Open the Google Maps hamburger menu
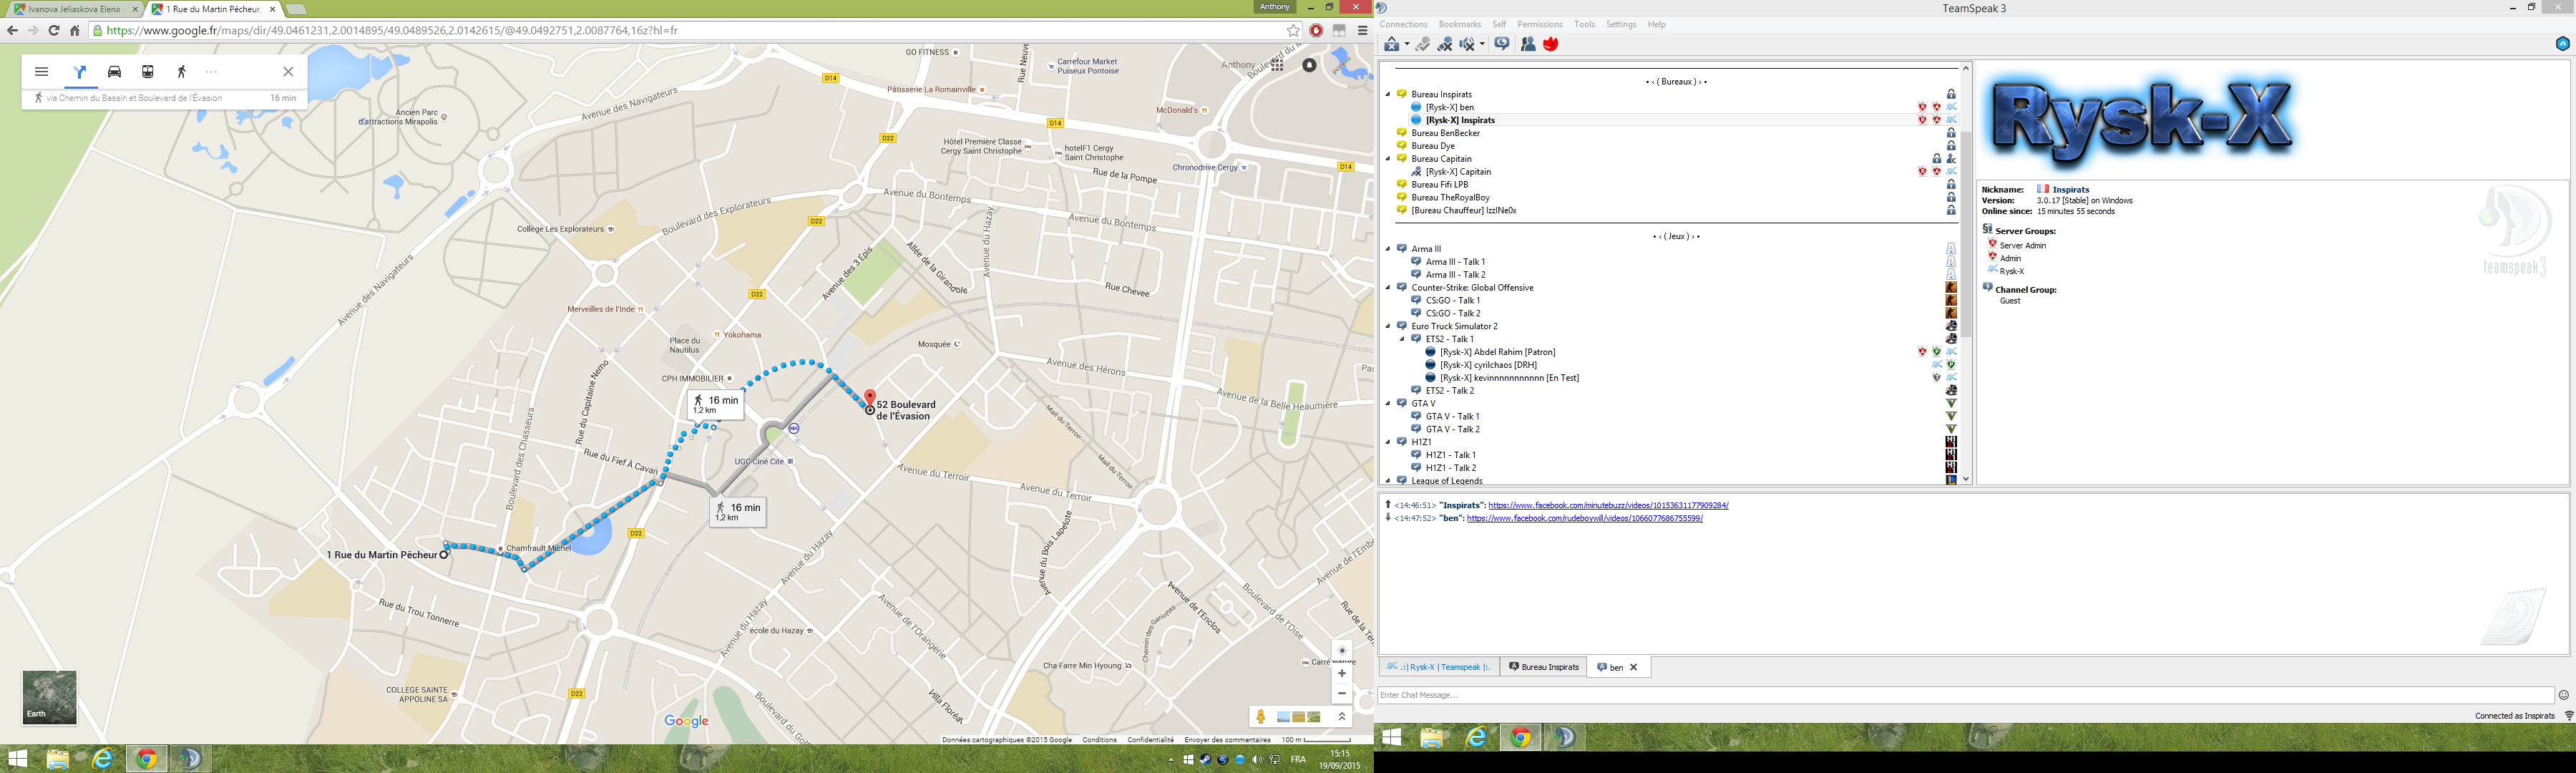Screen dimensions: 2576x773 point(41,72)
